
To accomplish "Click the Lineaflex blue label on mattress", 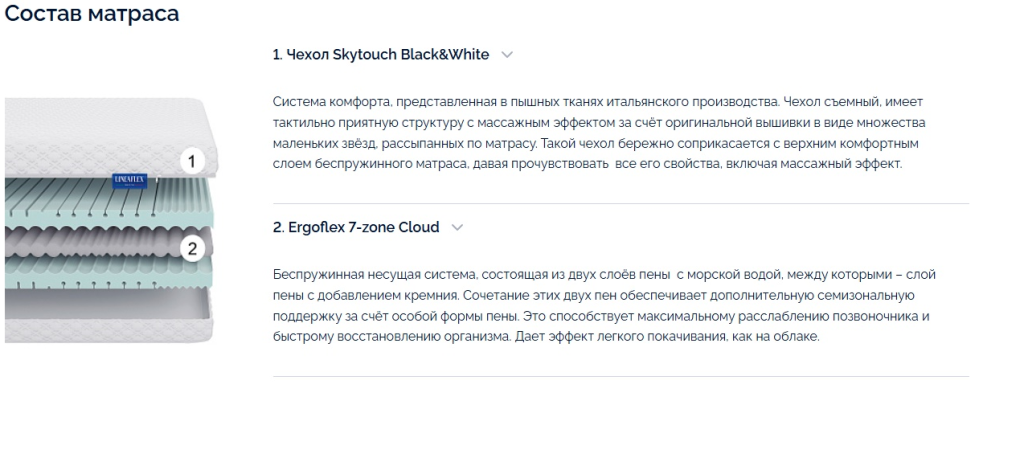I will 130,181.
